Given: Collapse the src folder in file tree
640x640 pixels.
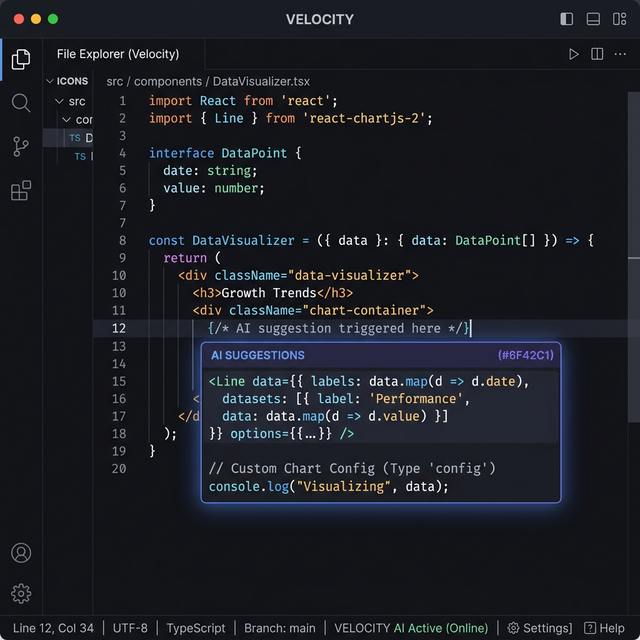Looking at the screenshot, I should (58, 101).
